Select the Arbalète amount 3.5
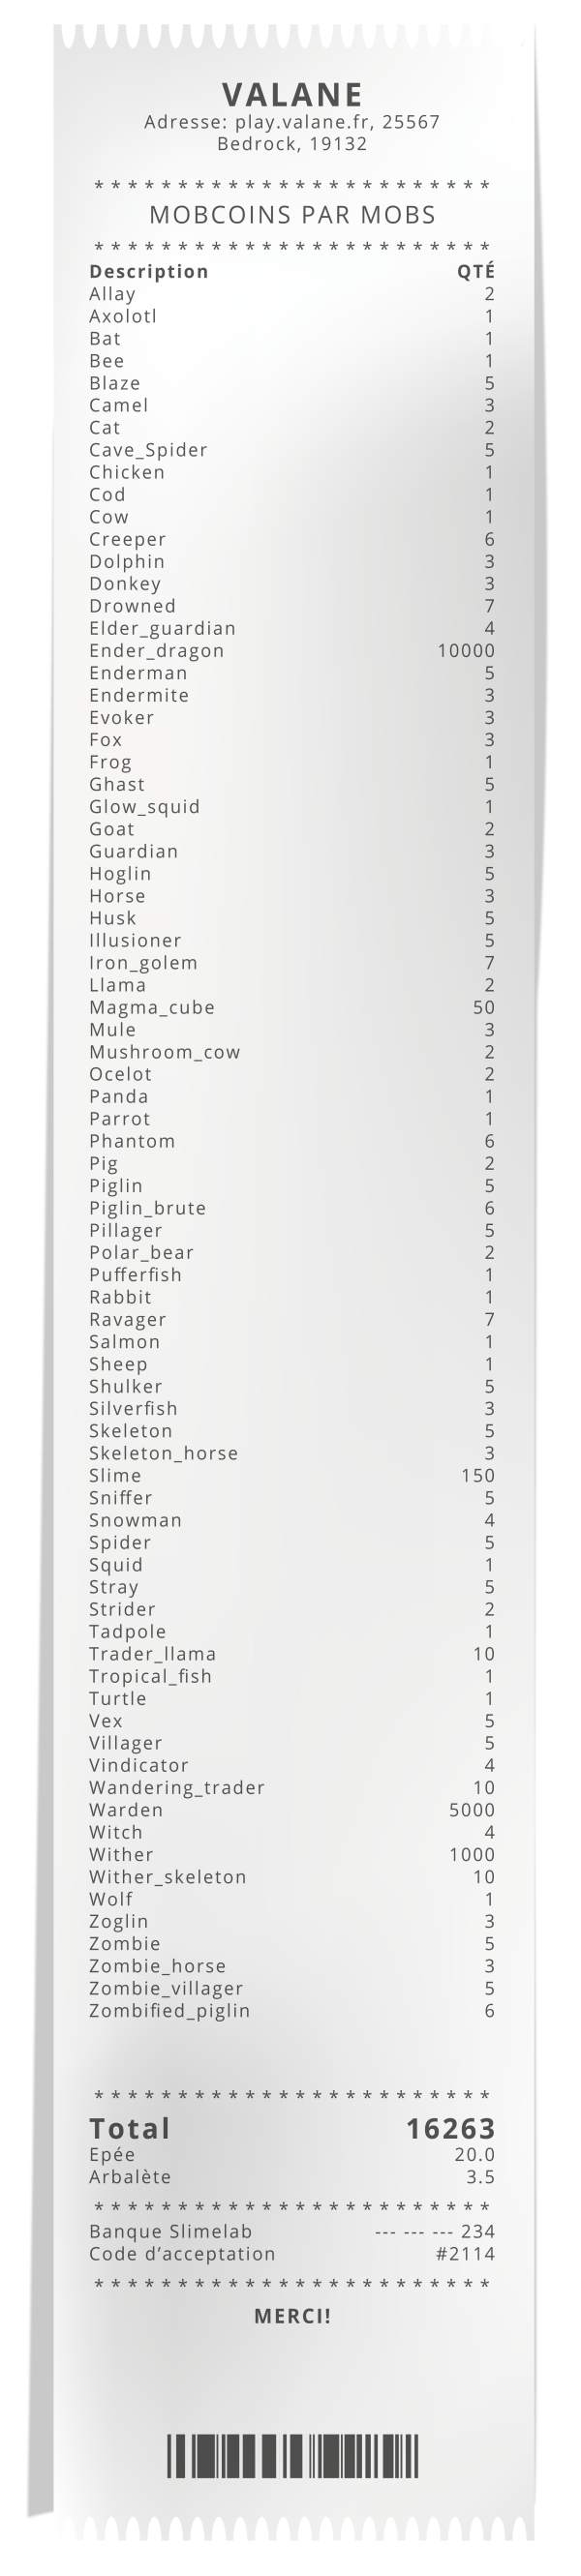Image resolution: width=581 pixels, height=2576 pixels. pyautogui.click(x=480, y=2177)
